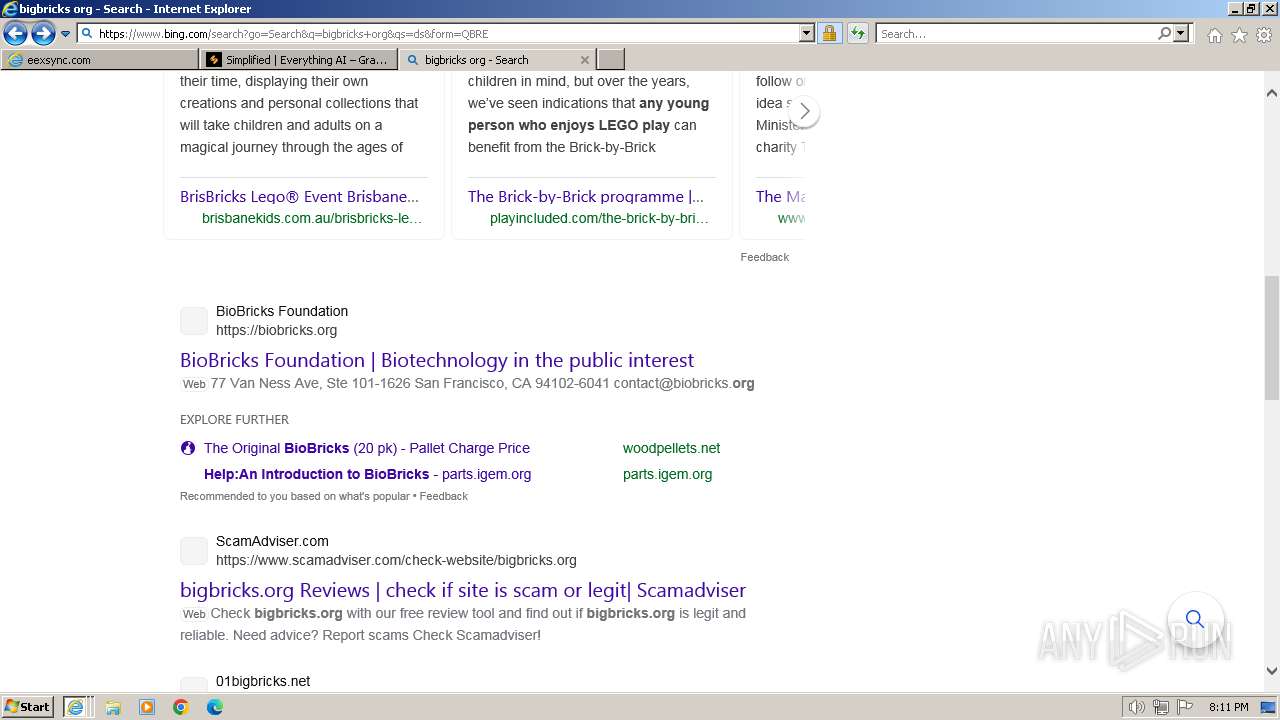Launch the media player taskbar icon
This screenshot has width=1280, height=720.
(147, 707)
